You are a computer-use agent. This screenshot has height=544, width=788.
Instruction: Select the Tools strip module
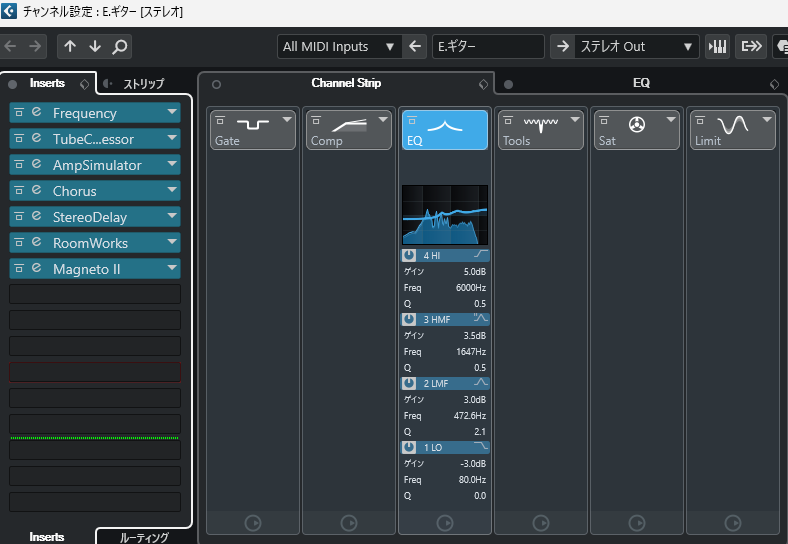click(540, 130)
